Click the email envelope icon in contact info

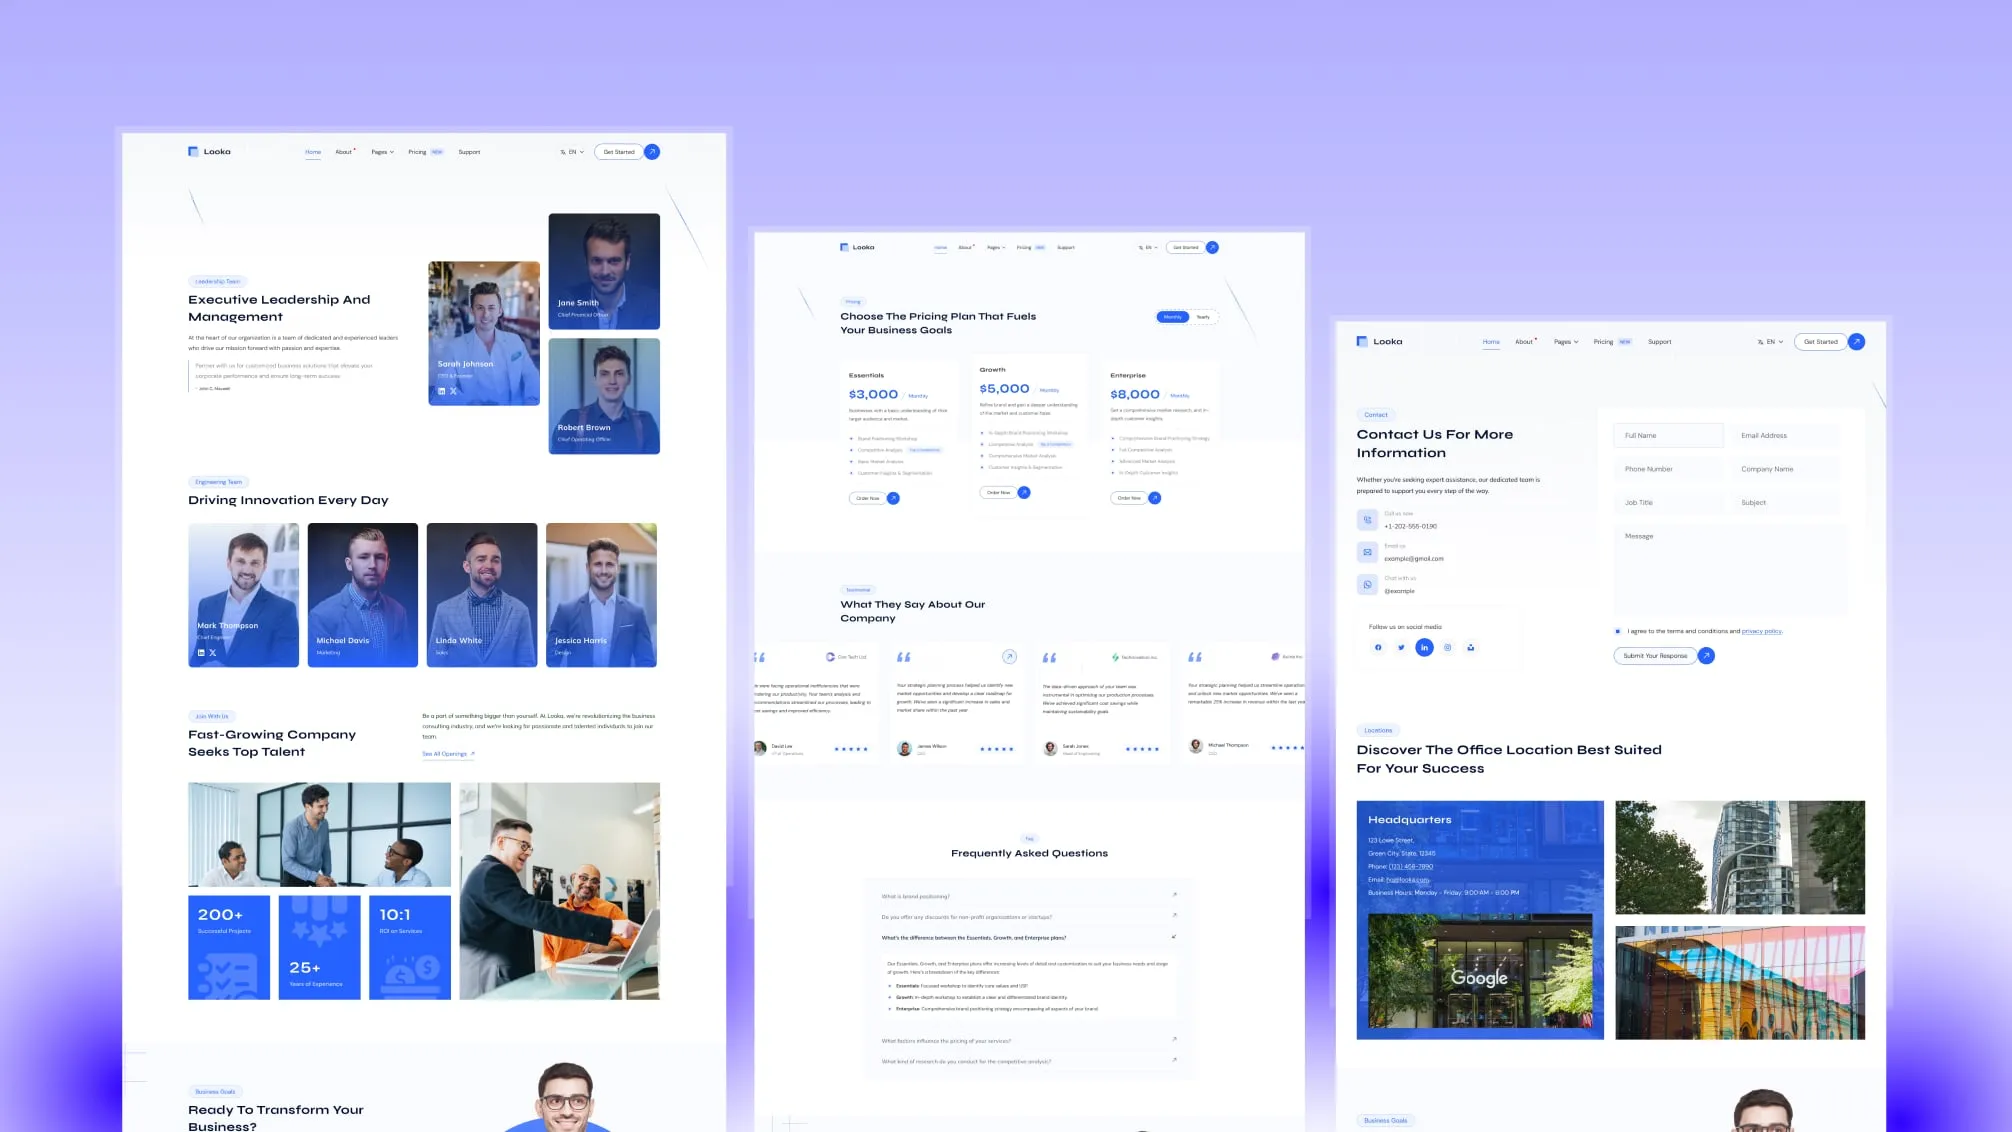pyautogui.click(x=1367, y=552)
